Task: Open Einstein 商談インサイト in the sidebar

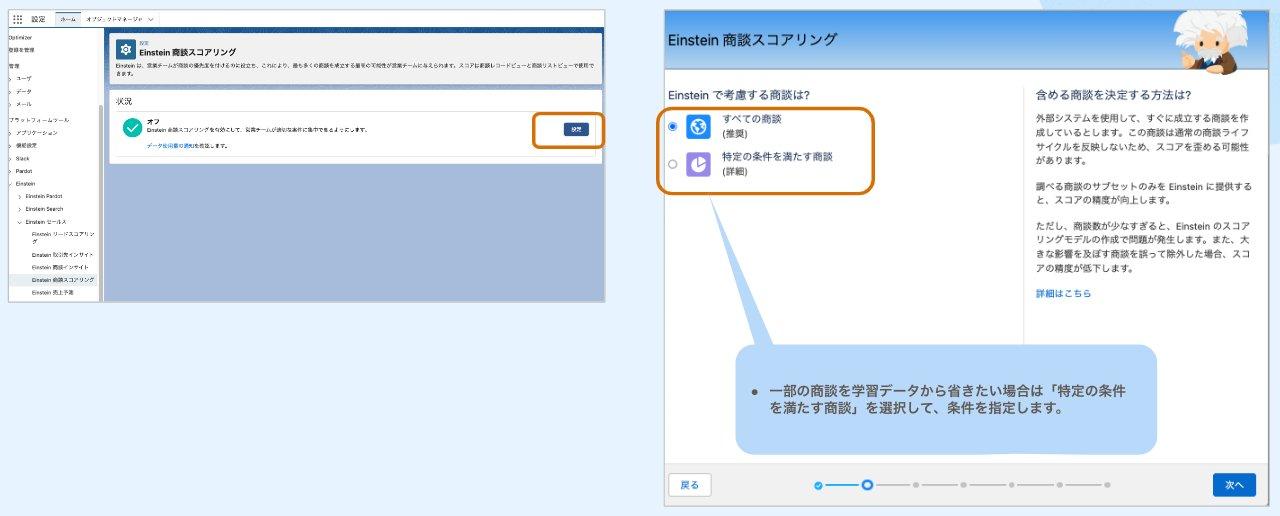Action: click(60, 267)
